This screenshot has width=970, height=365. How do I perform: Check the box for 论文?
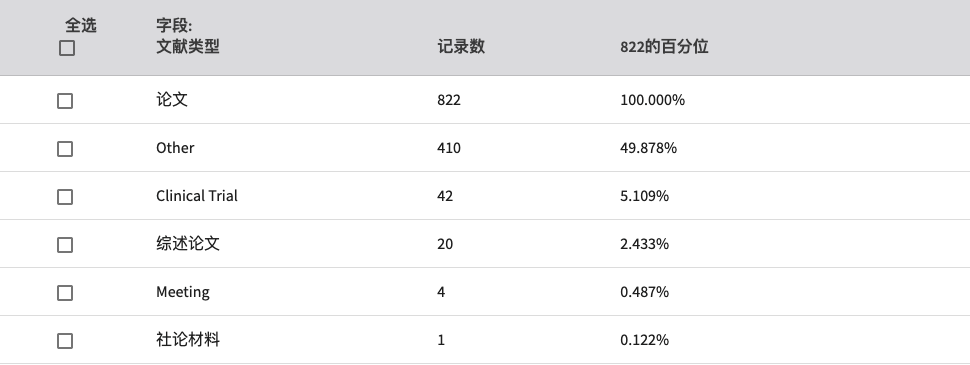click(x=65, y=101)
